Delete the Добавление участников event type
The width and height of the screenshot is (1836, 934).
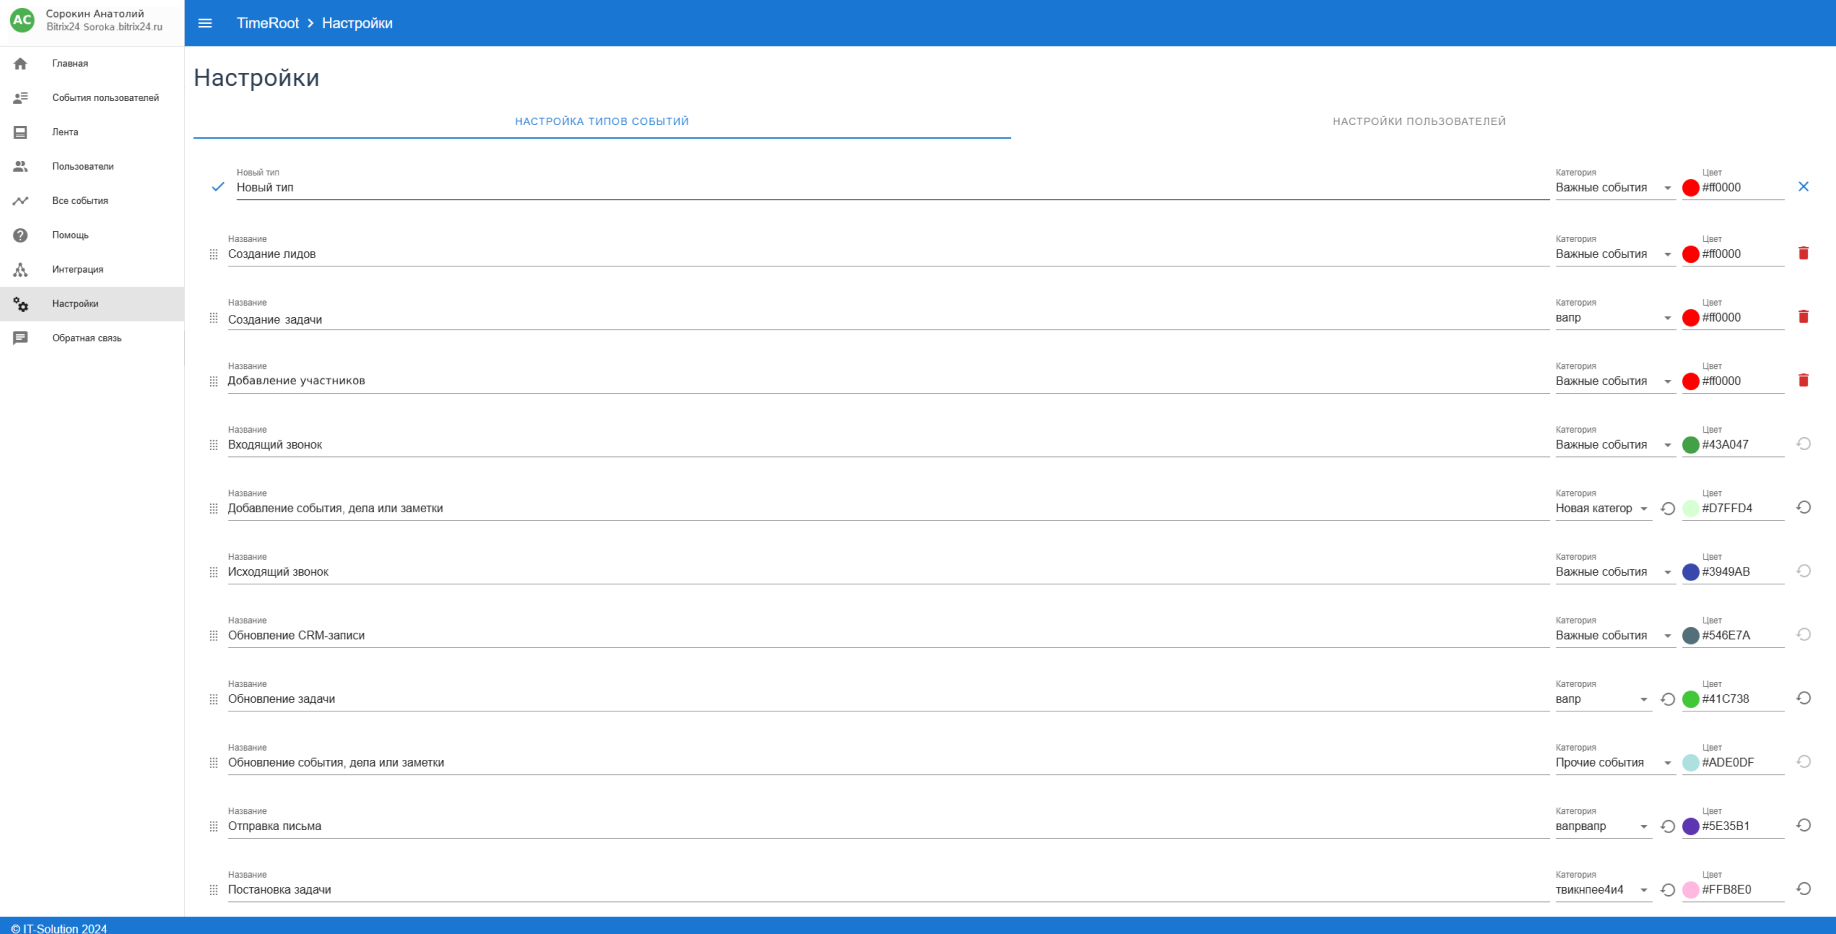coord(1803,380)
